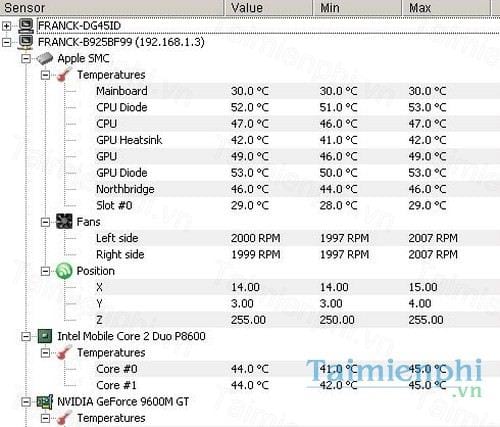
Task: Click the Min column header
Action: click(357, 8)
